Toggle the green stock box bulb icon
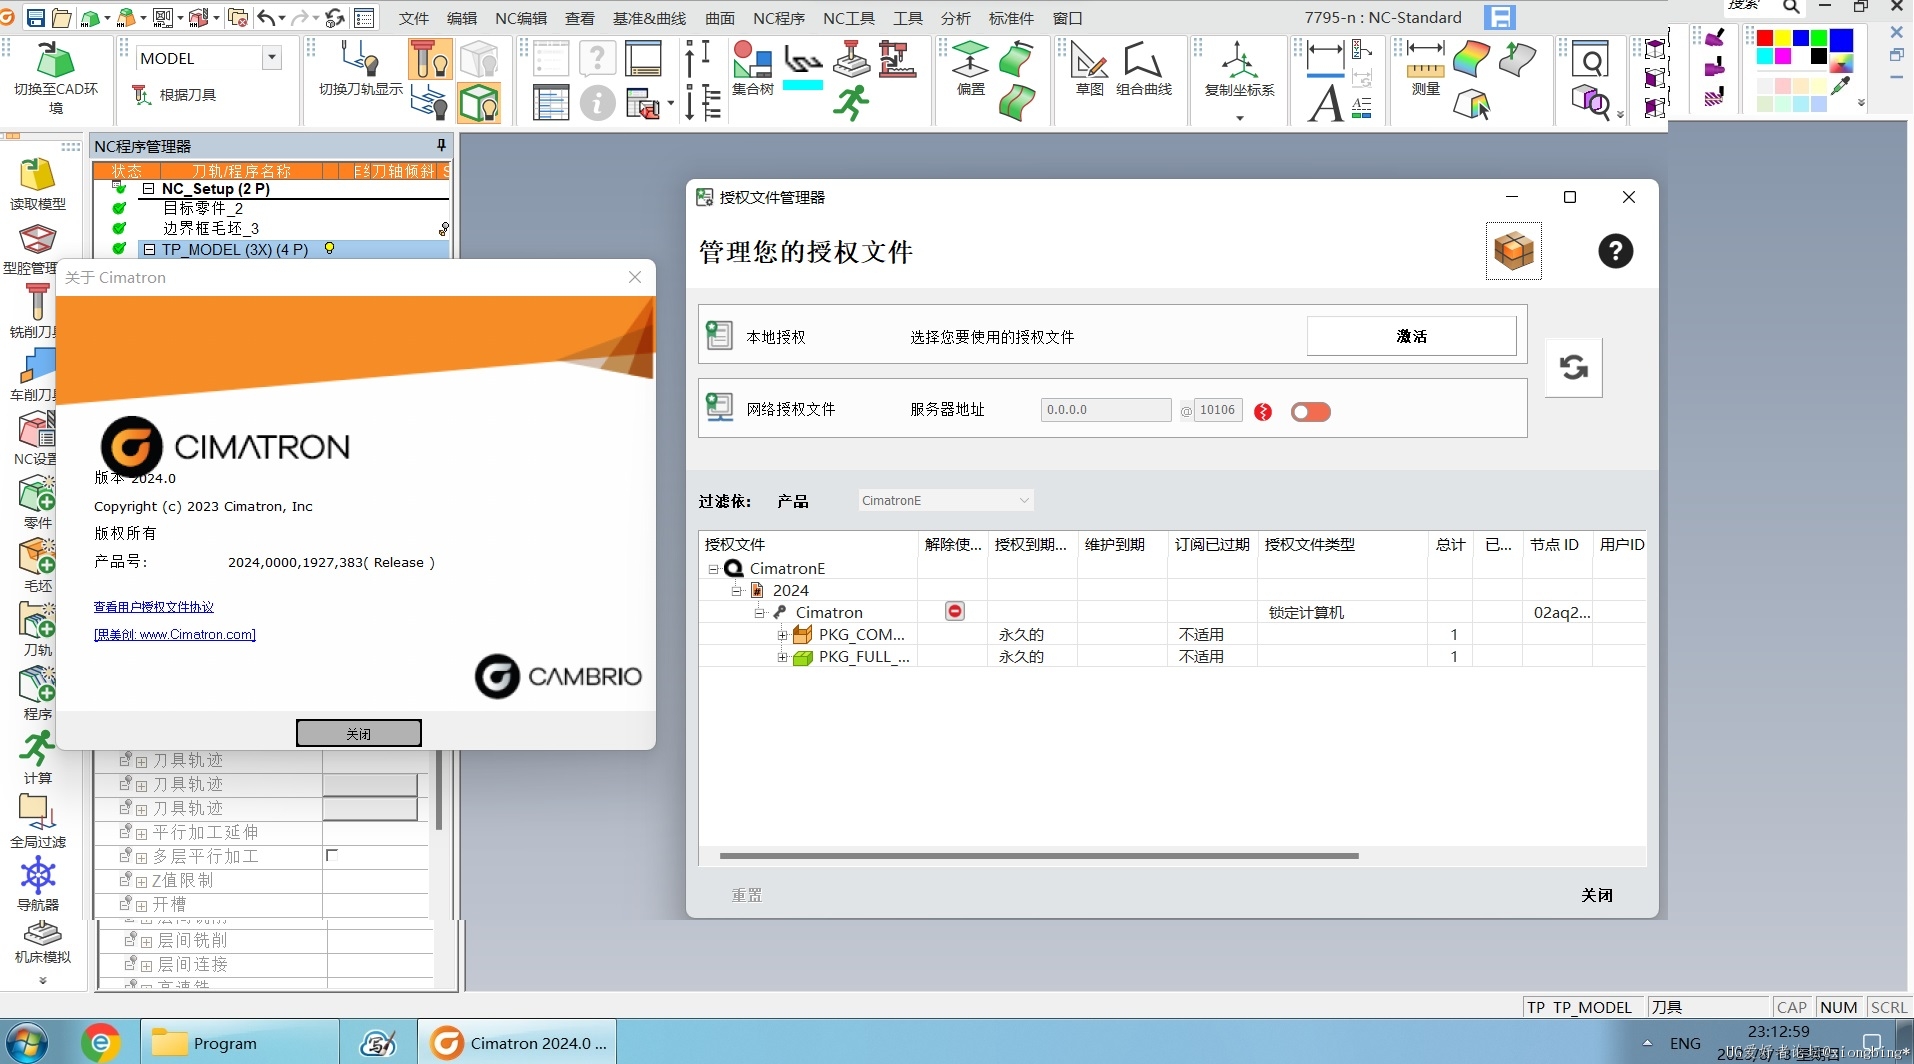 pos(479,103)
